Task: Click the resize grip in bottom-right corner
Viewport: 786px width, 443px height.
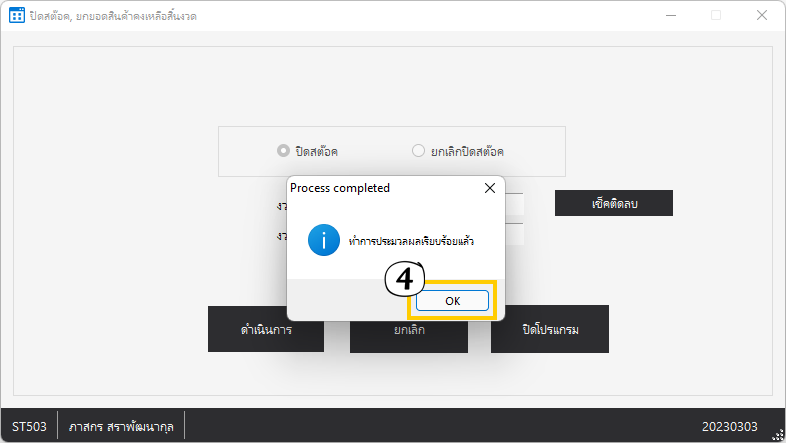Action: pos(778,436)
